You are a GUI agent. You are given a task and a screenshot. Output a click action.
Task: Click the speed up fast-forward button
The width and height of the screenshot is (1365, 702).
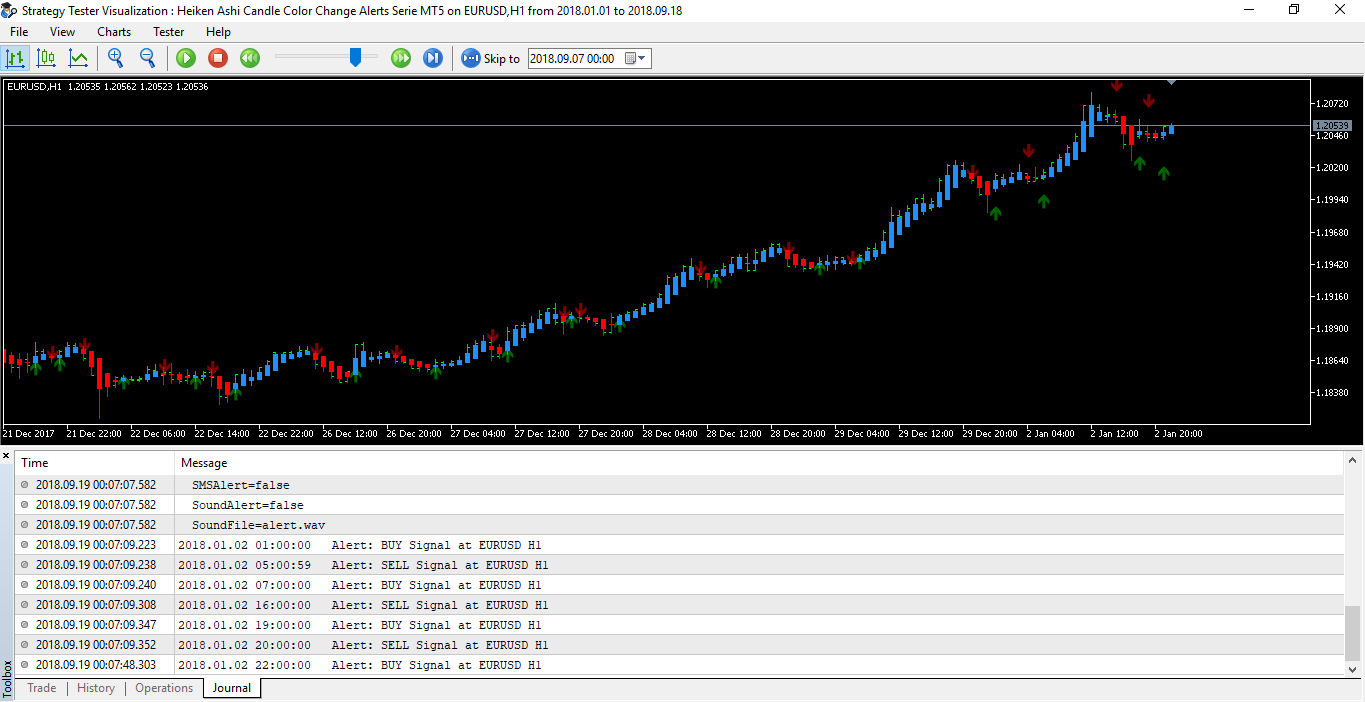click(401, 58)
